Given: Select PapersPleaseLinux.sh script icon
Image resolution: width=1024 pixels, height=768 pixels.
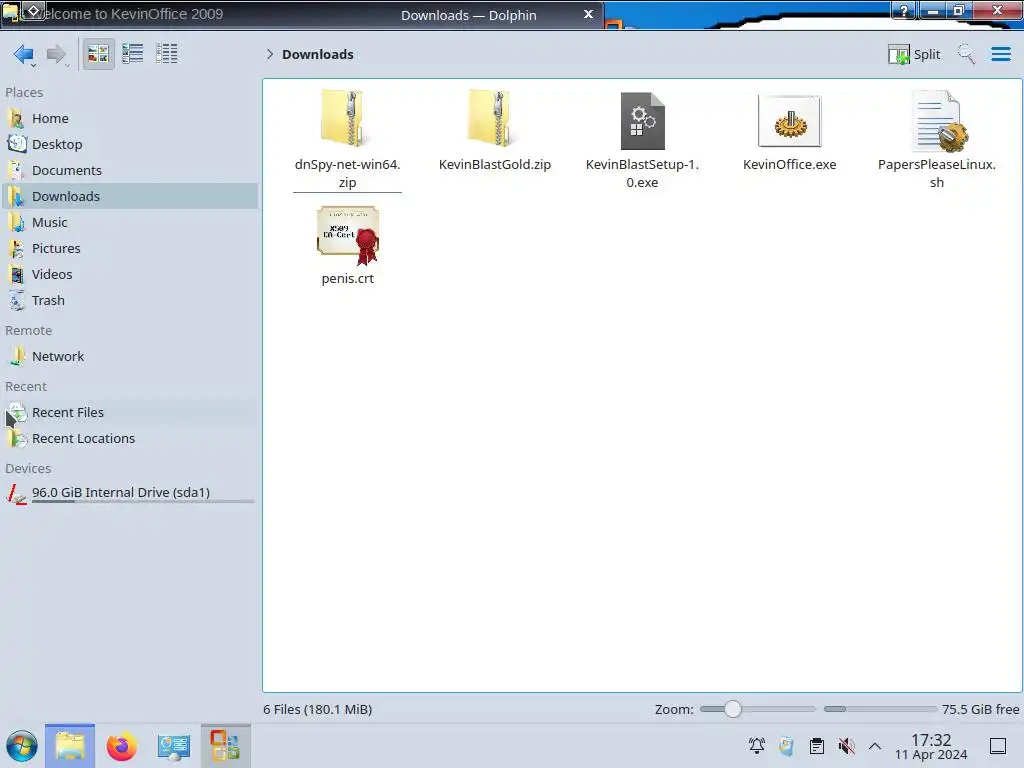Looking at the screenshot, I should 938,121.
